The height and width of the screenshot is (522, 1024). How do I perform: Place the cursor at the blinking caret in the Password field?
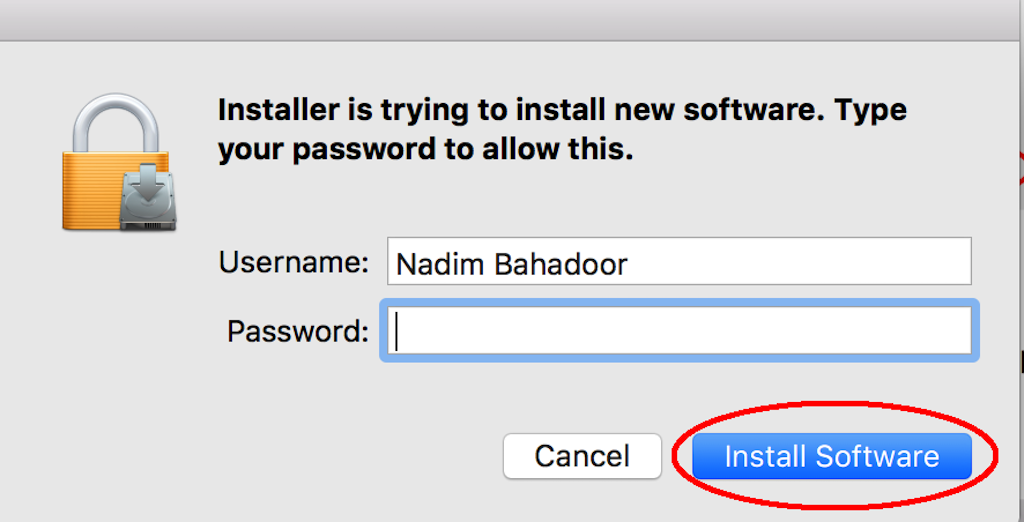pos(396,330)
